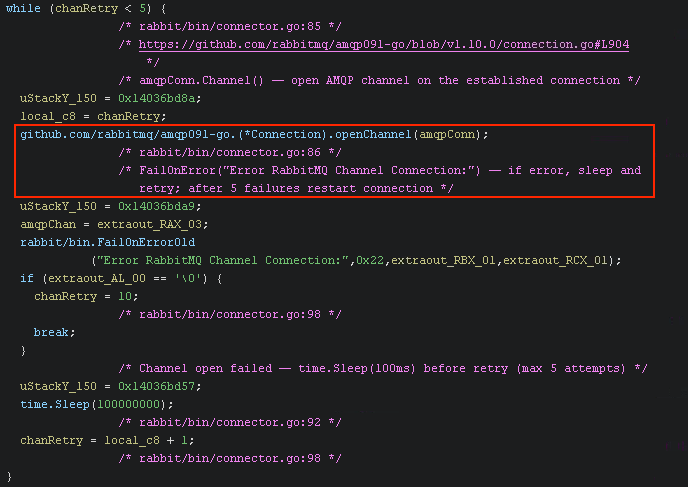Select the 5 in the while condition
Image resolution: width=688 pixels, height=487 pixels.
coord(143,8)
